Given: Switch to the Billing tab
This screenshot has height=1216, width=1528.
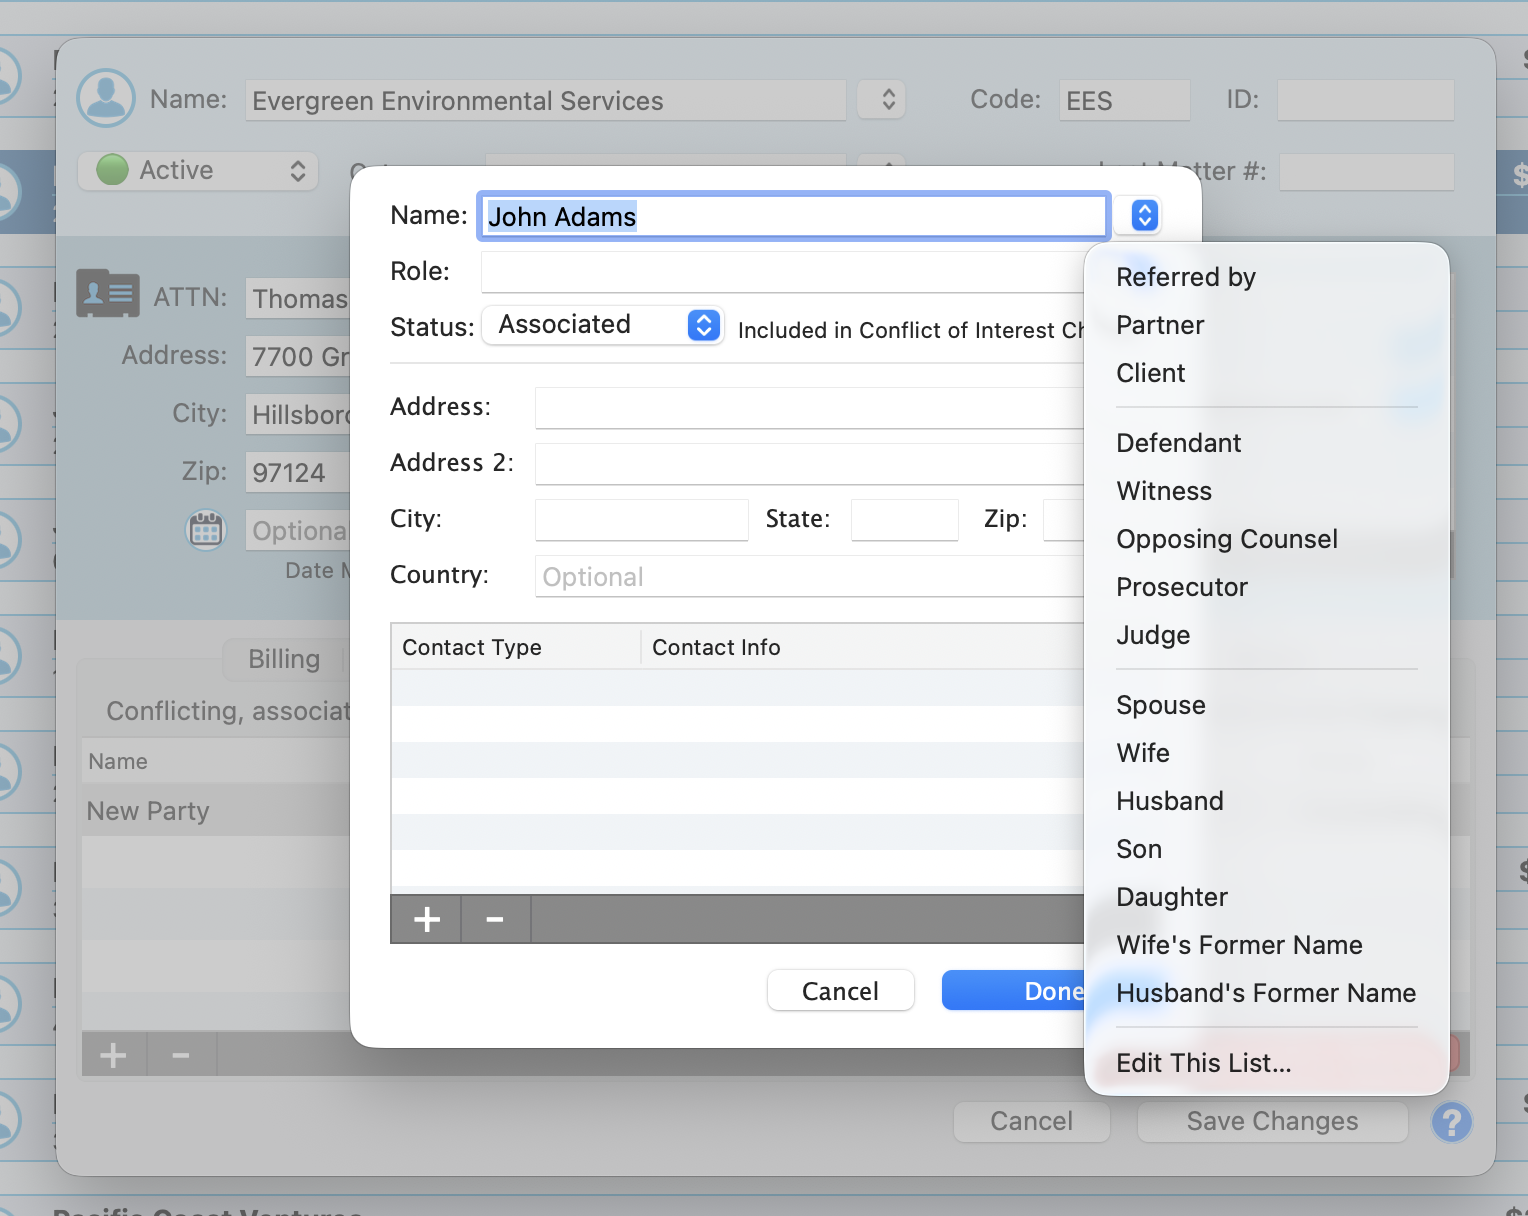Looking at the screenshot, I should tap(284, 659).
